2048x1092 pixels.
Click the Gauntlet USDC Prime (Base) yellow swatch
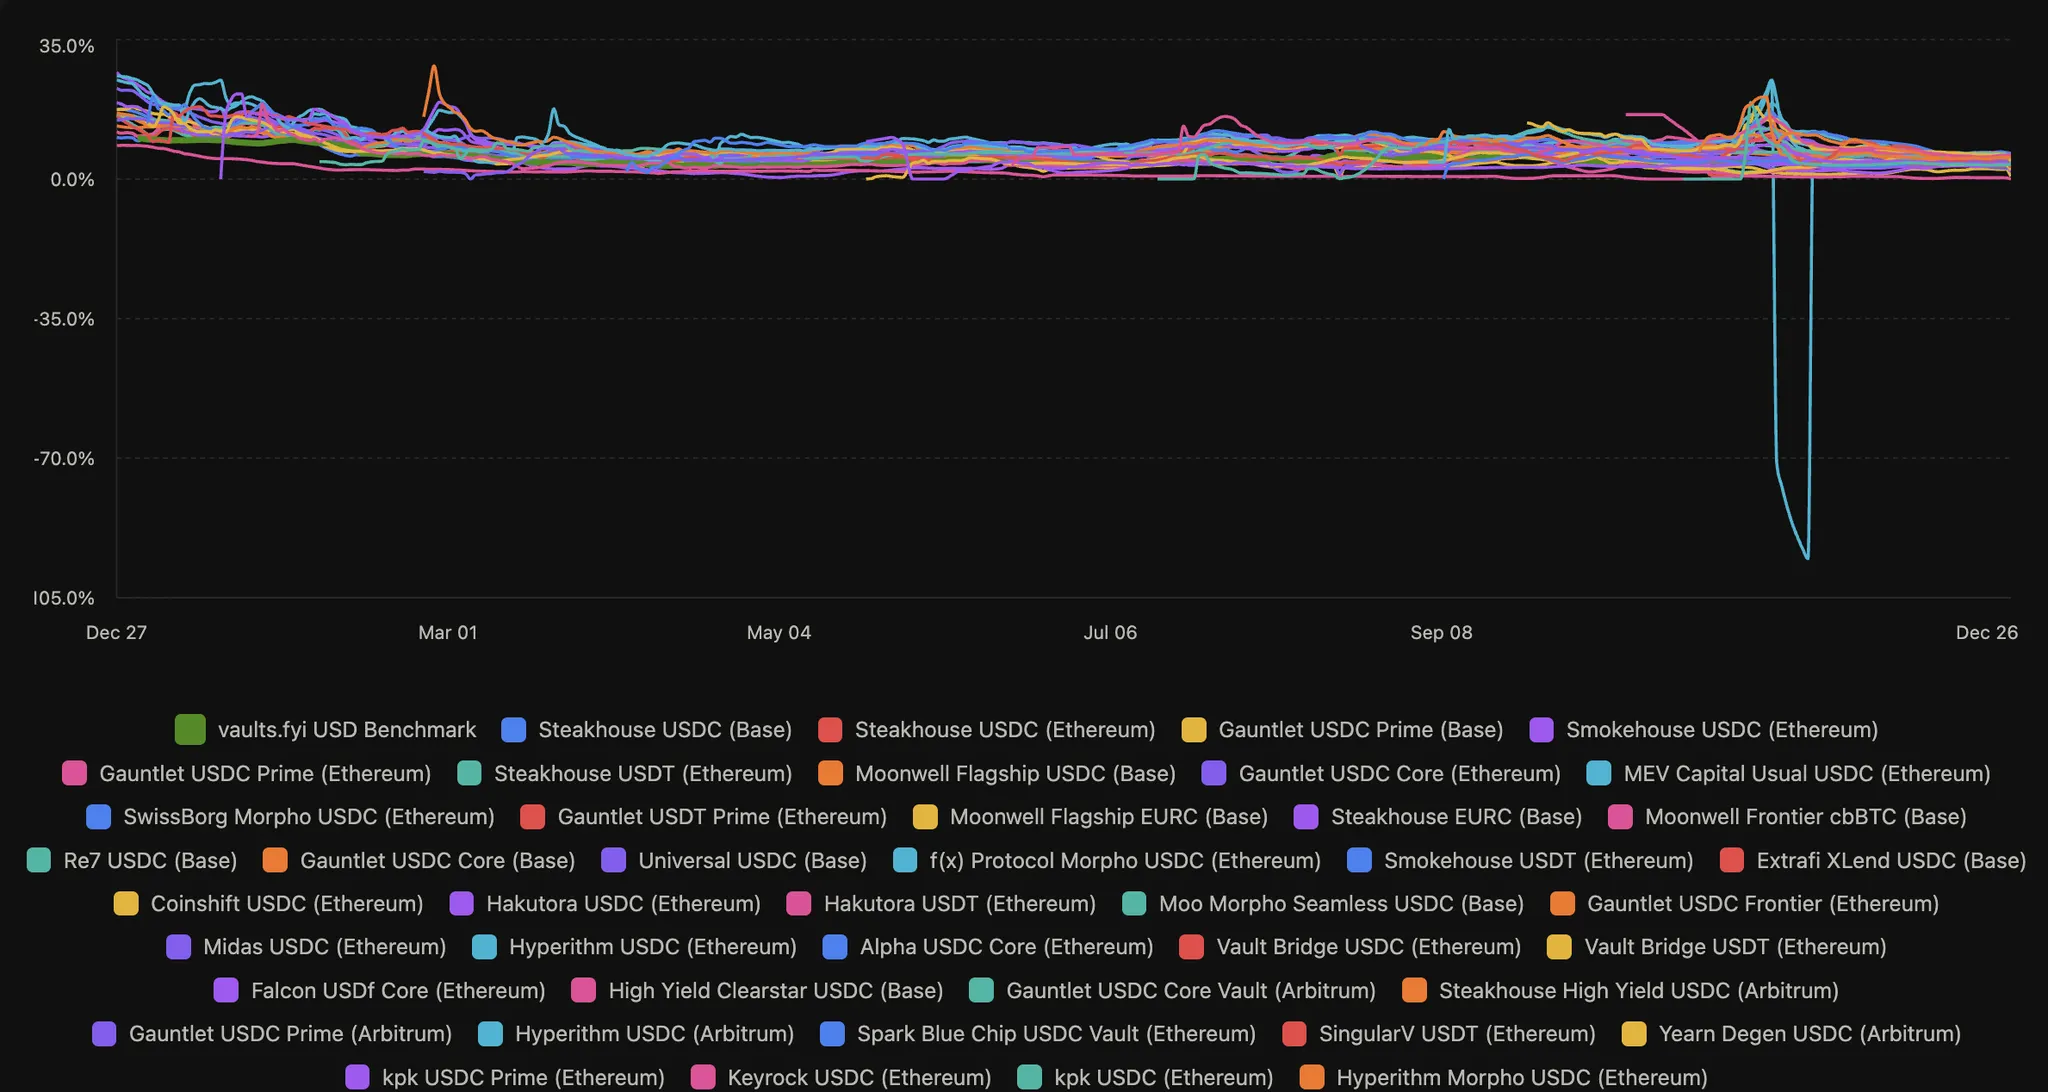(1194, 730)
